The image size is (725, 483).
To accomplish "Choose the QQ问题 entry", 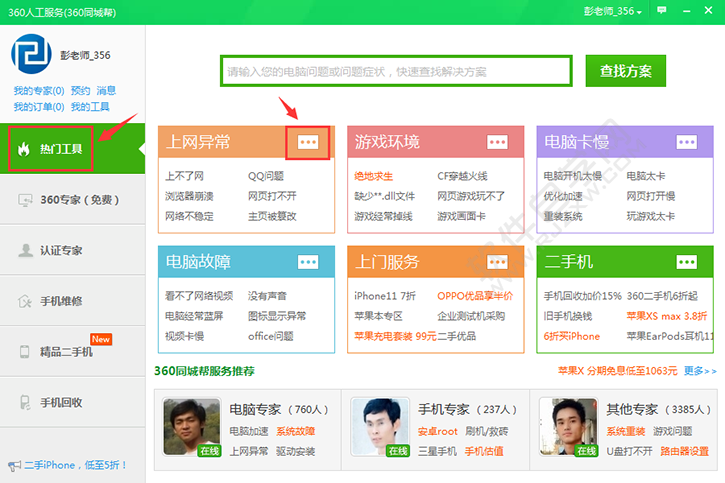I will [x=266, y=176].
